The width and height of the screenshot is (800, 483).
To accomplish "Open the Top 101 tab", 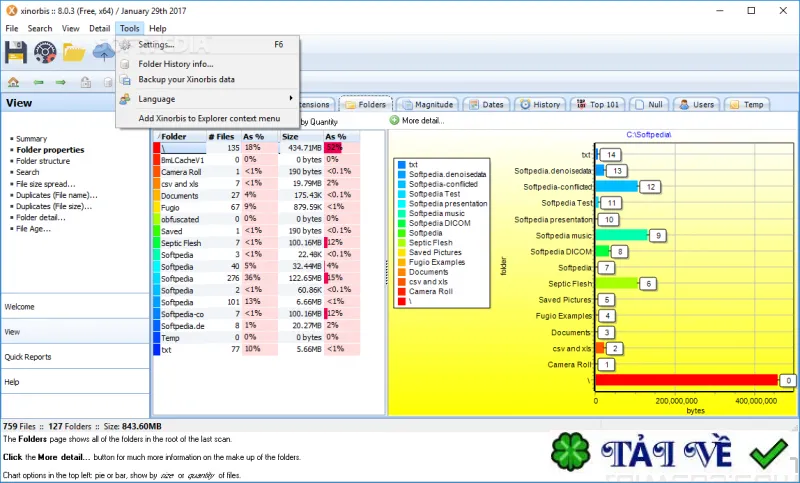I will tap(598, 105).
